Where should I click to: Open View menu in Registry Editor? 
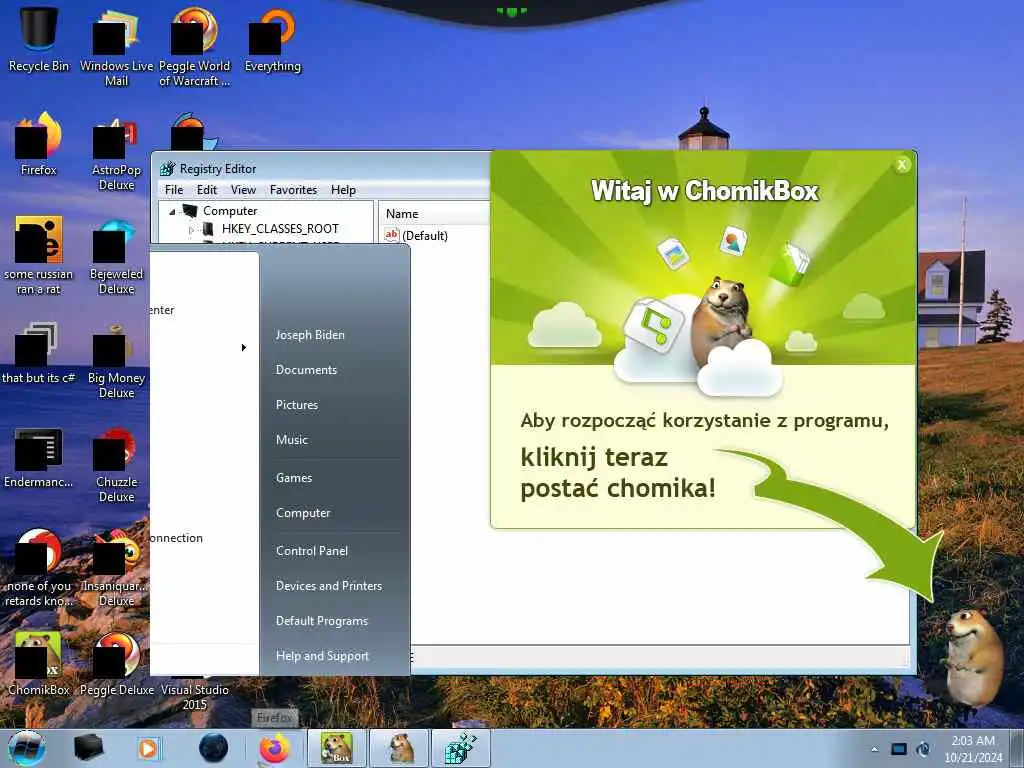(243, 190)
